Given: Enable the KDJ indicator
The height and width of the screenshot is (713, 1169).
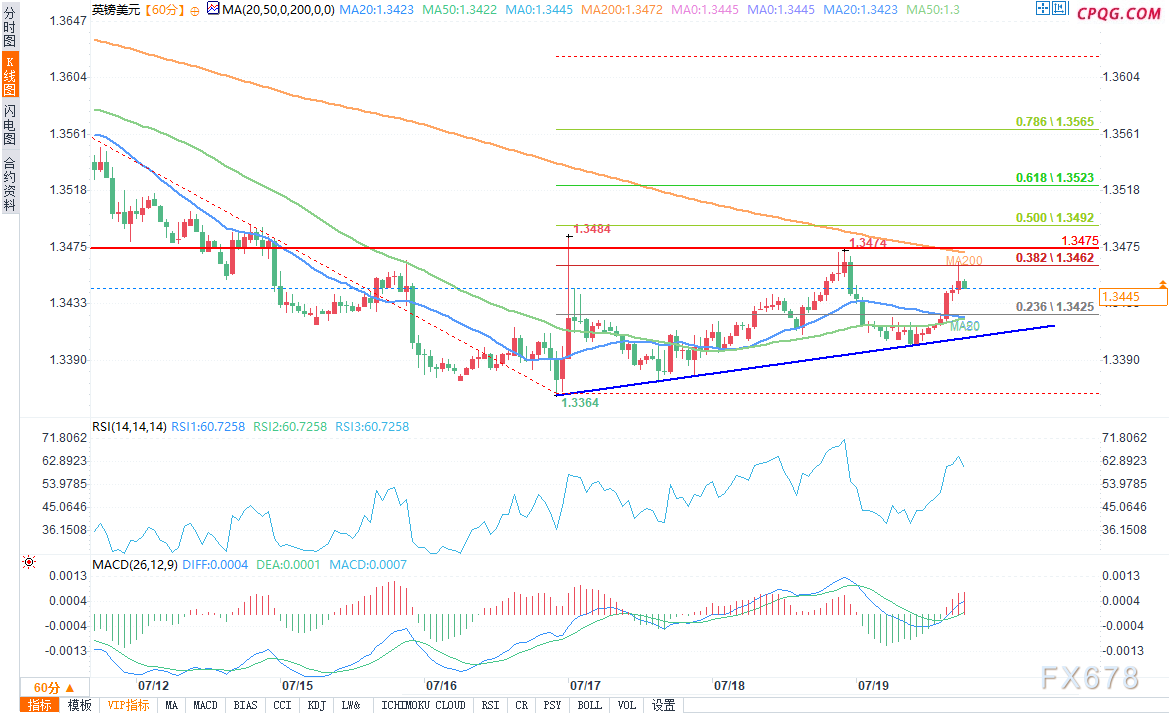Looking at the screenshot, I should 316,705.
